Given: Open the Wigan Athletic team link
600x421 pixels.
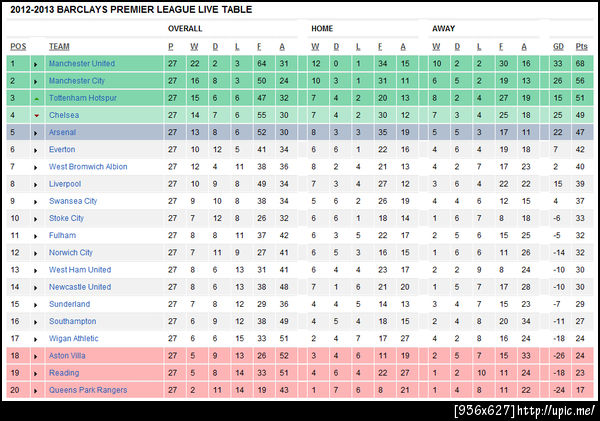Looking at the screenshot, I should coord(75,338).
